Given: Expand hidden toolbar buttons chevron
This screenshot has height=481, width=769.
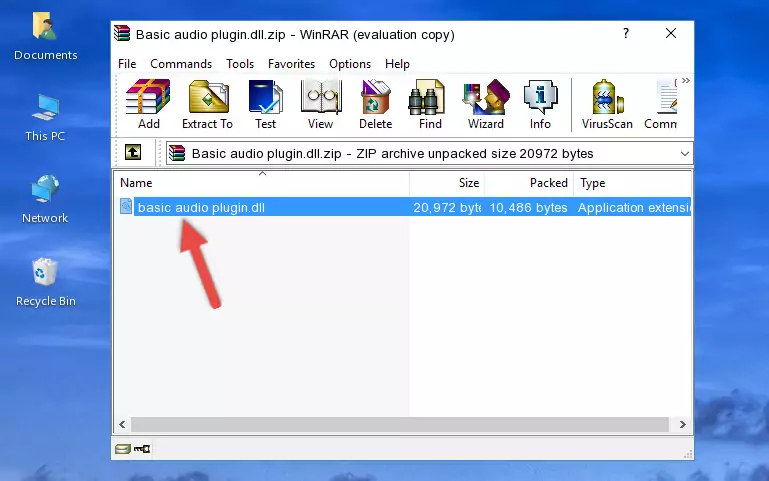Looking at the screenshot, I should tap(686, 80).
